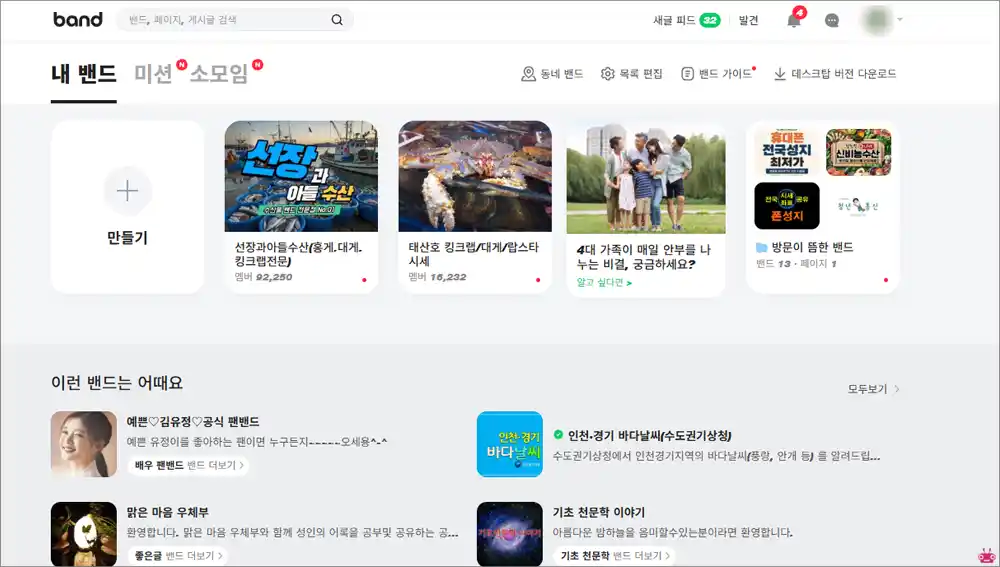Click 모두보기 to view all suggestions
Viewport: 1000px width, 567px height.
point(873,388)
